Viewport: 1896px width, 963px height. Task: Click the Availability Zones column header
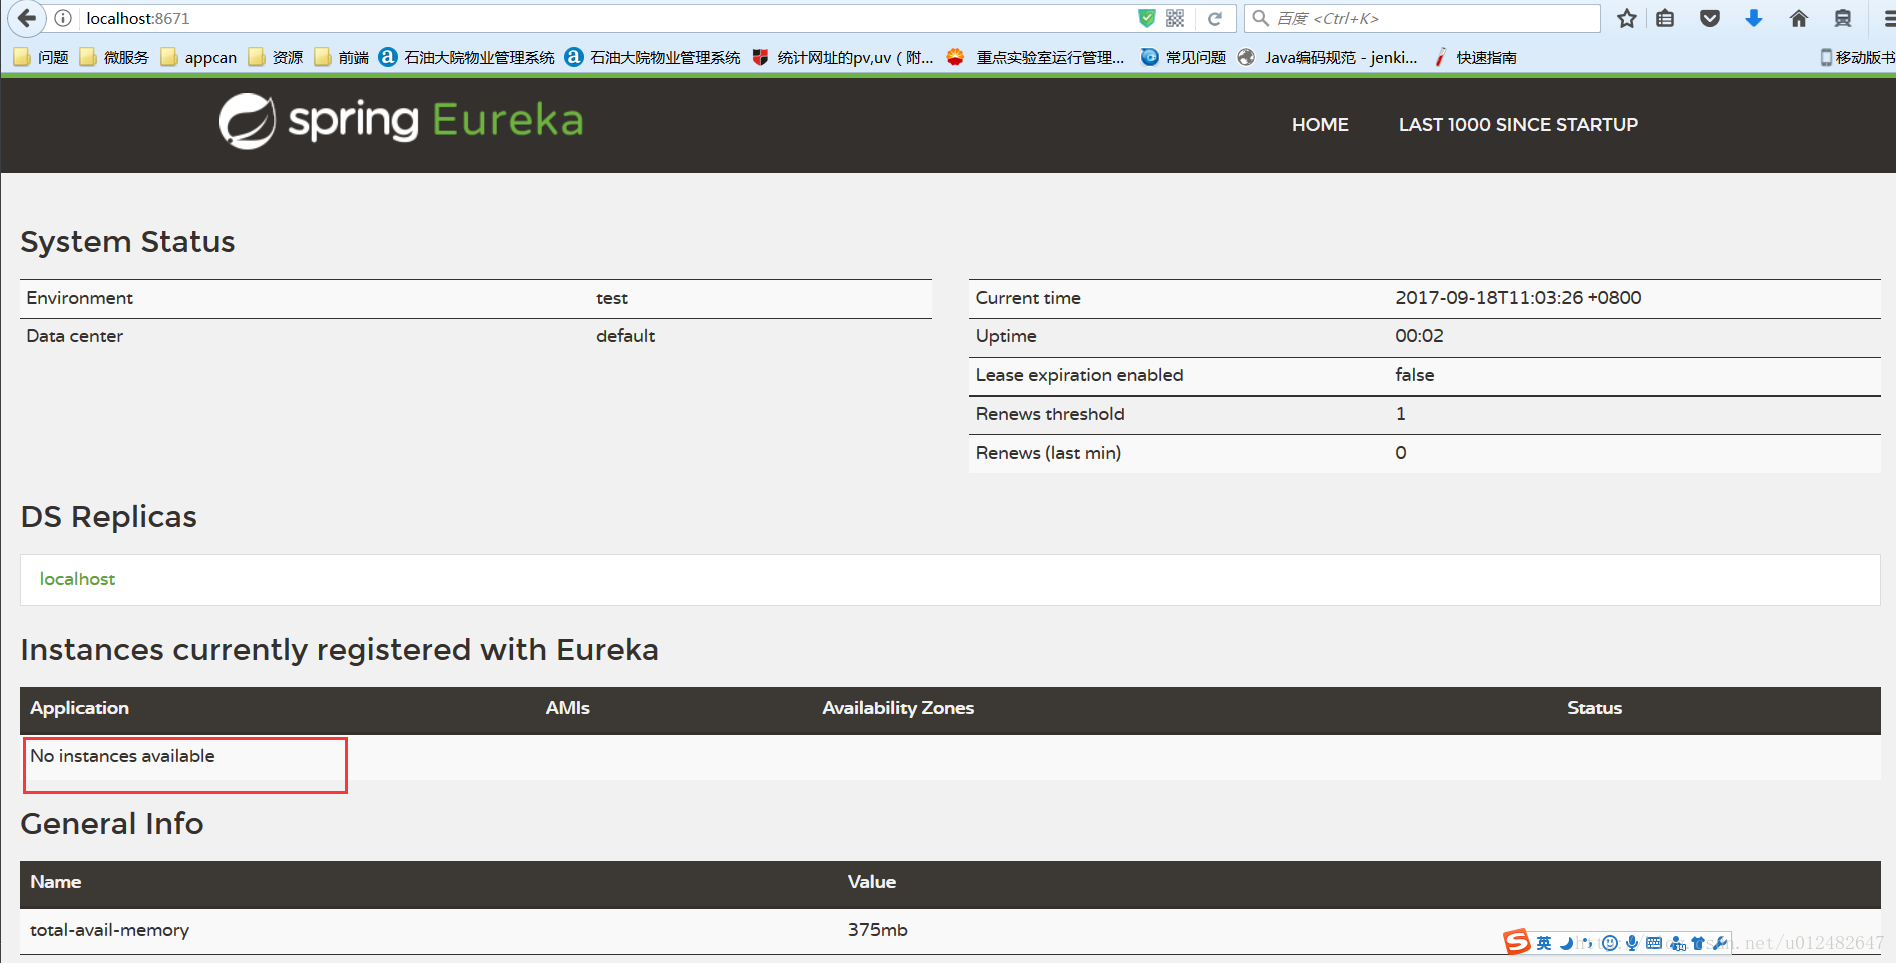pyautogui.click(x=898, y=708)
